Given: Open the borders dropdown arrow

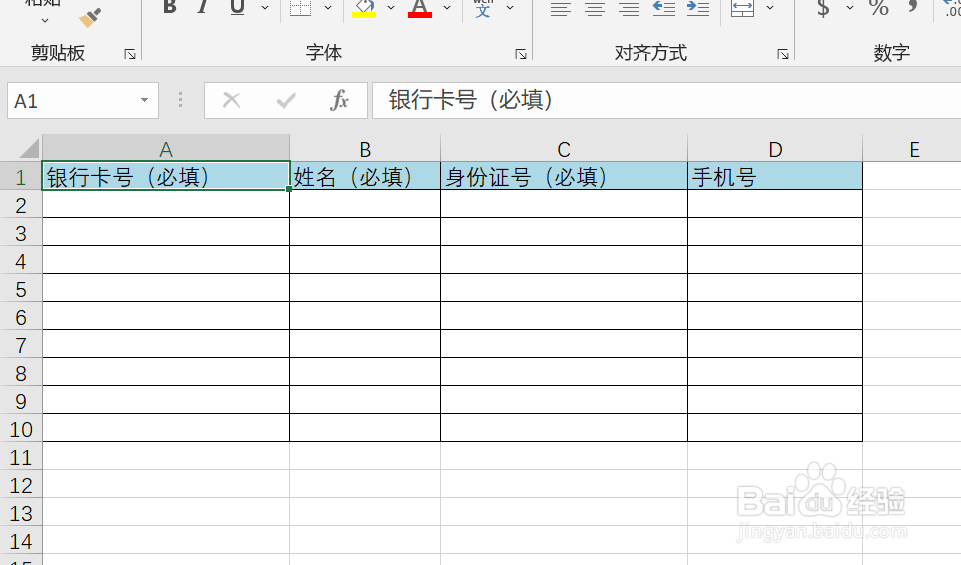Looking at the screenshot, I should (x=328, y=8).
